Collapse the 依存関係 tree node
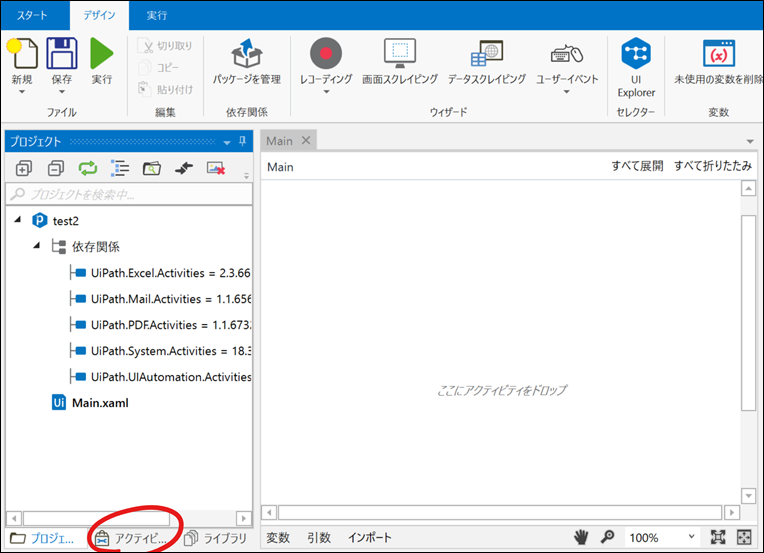Image resolution: width=764 pixels, height=553 pixels. click(x=37, y=246)
